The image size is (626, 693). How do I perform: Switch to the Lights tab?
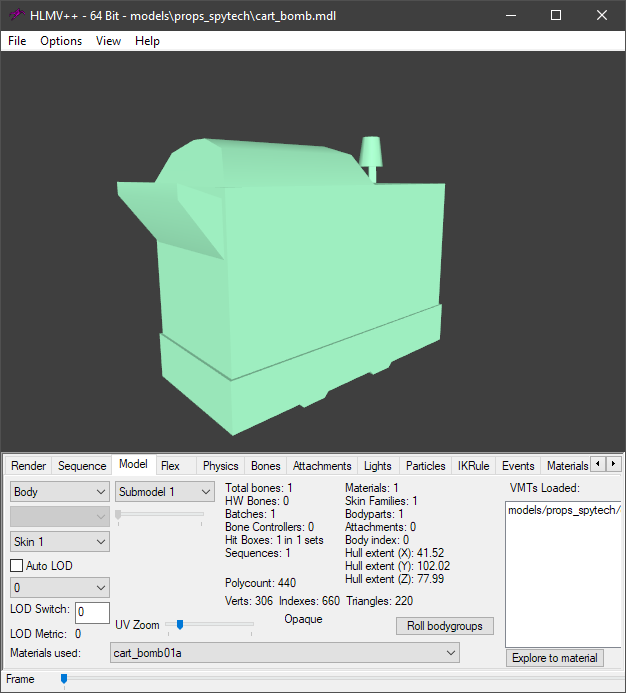[378, 466]
